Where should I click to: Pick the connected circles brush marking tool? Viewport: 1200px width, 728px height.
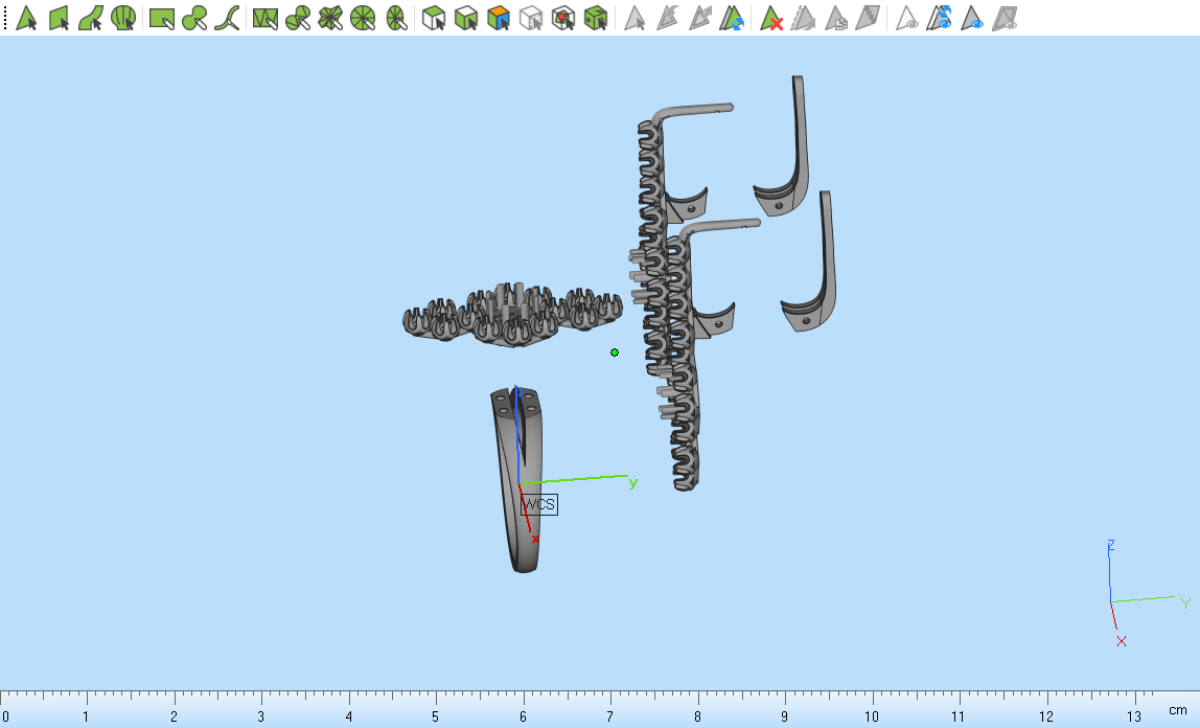tap(194, 17)
